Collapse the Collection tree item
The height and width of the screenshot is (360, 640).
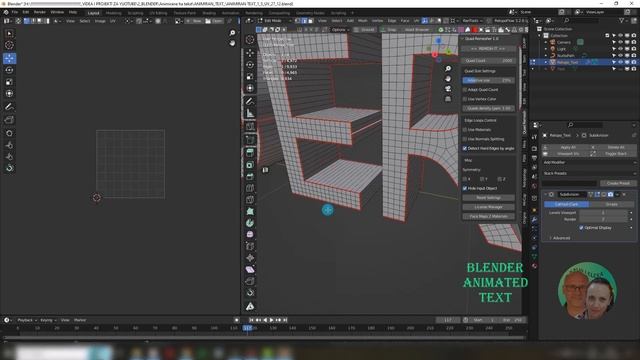click(540, 36)
